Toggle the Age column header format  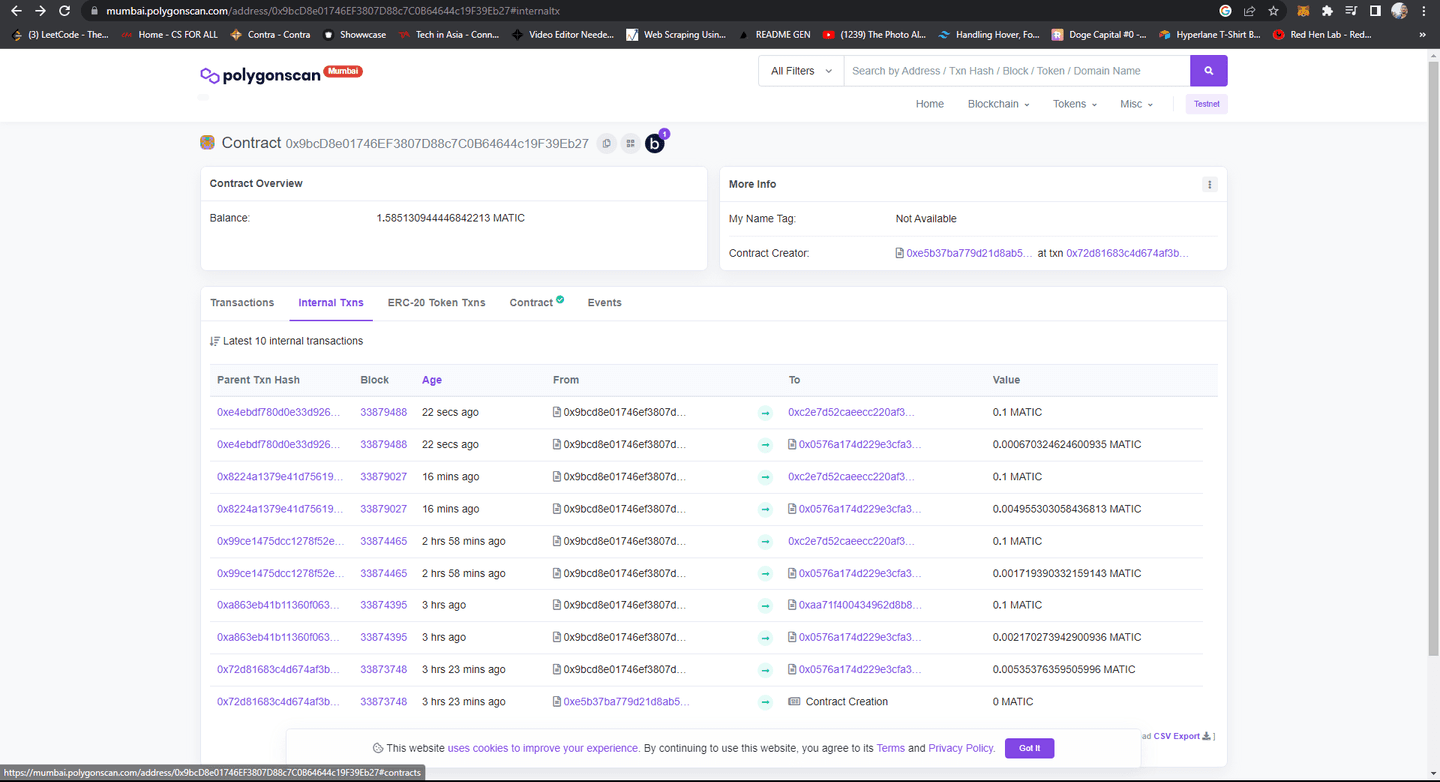coord(432,380)
